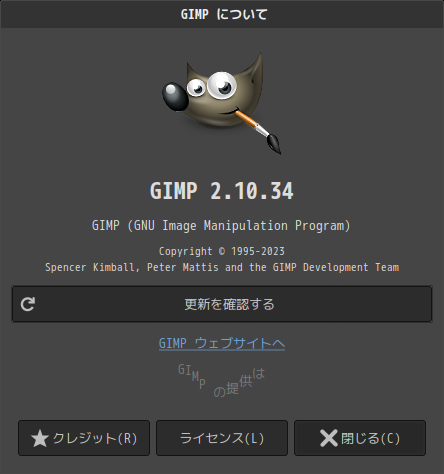The image size is (444, 474).
Task: Click the Copyright © 1995-2023 line
Action: (222, 251)
